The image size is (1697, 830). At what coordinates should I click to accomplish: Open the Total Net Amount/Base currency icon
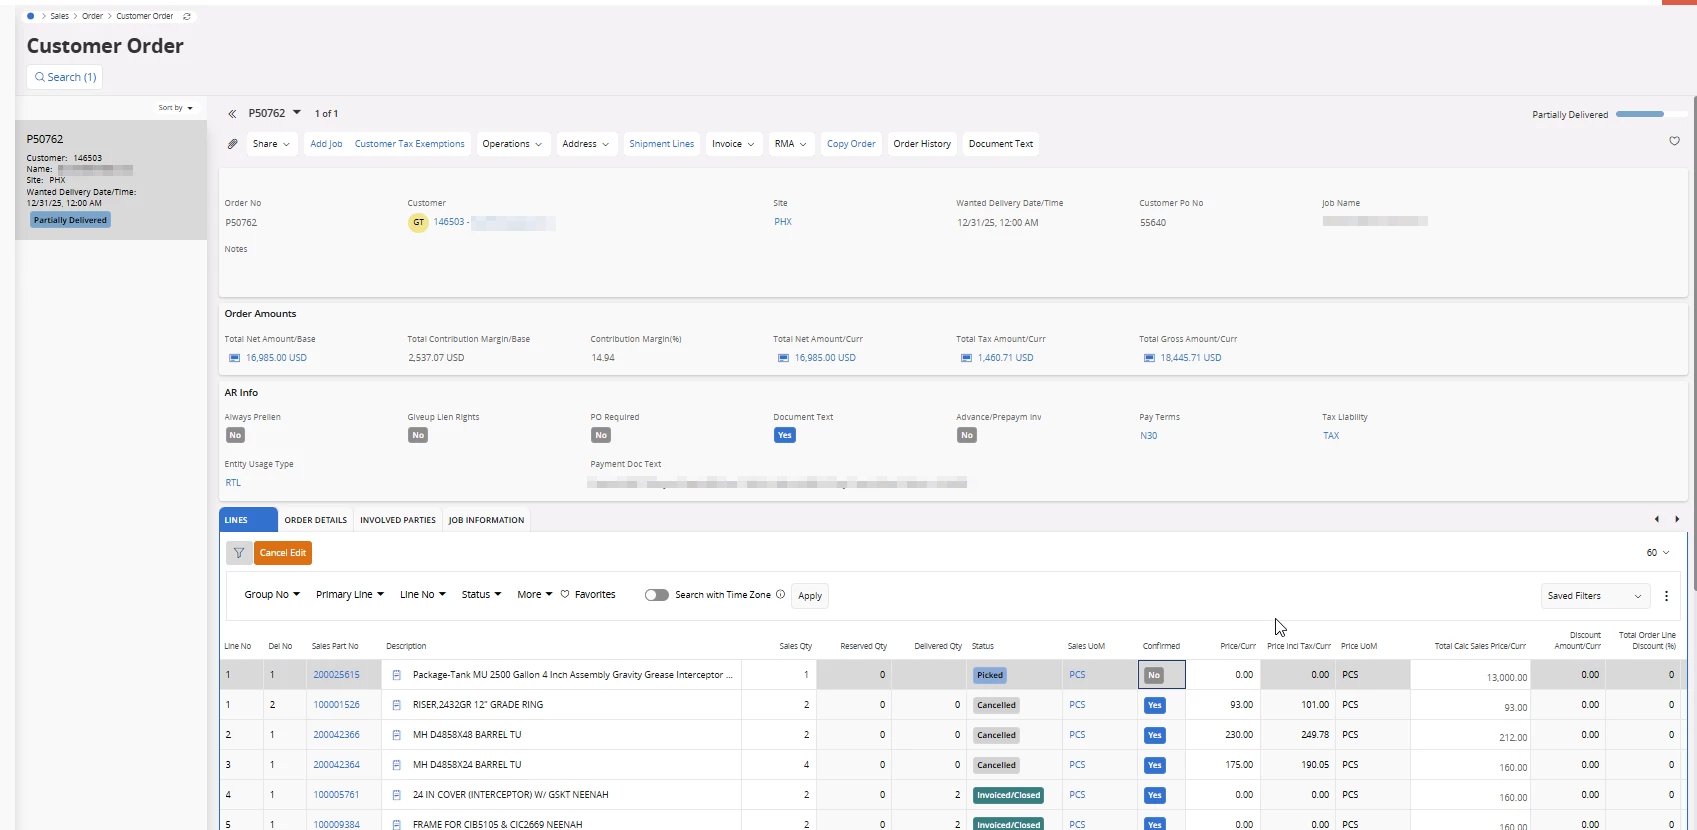235,358
